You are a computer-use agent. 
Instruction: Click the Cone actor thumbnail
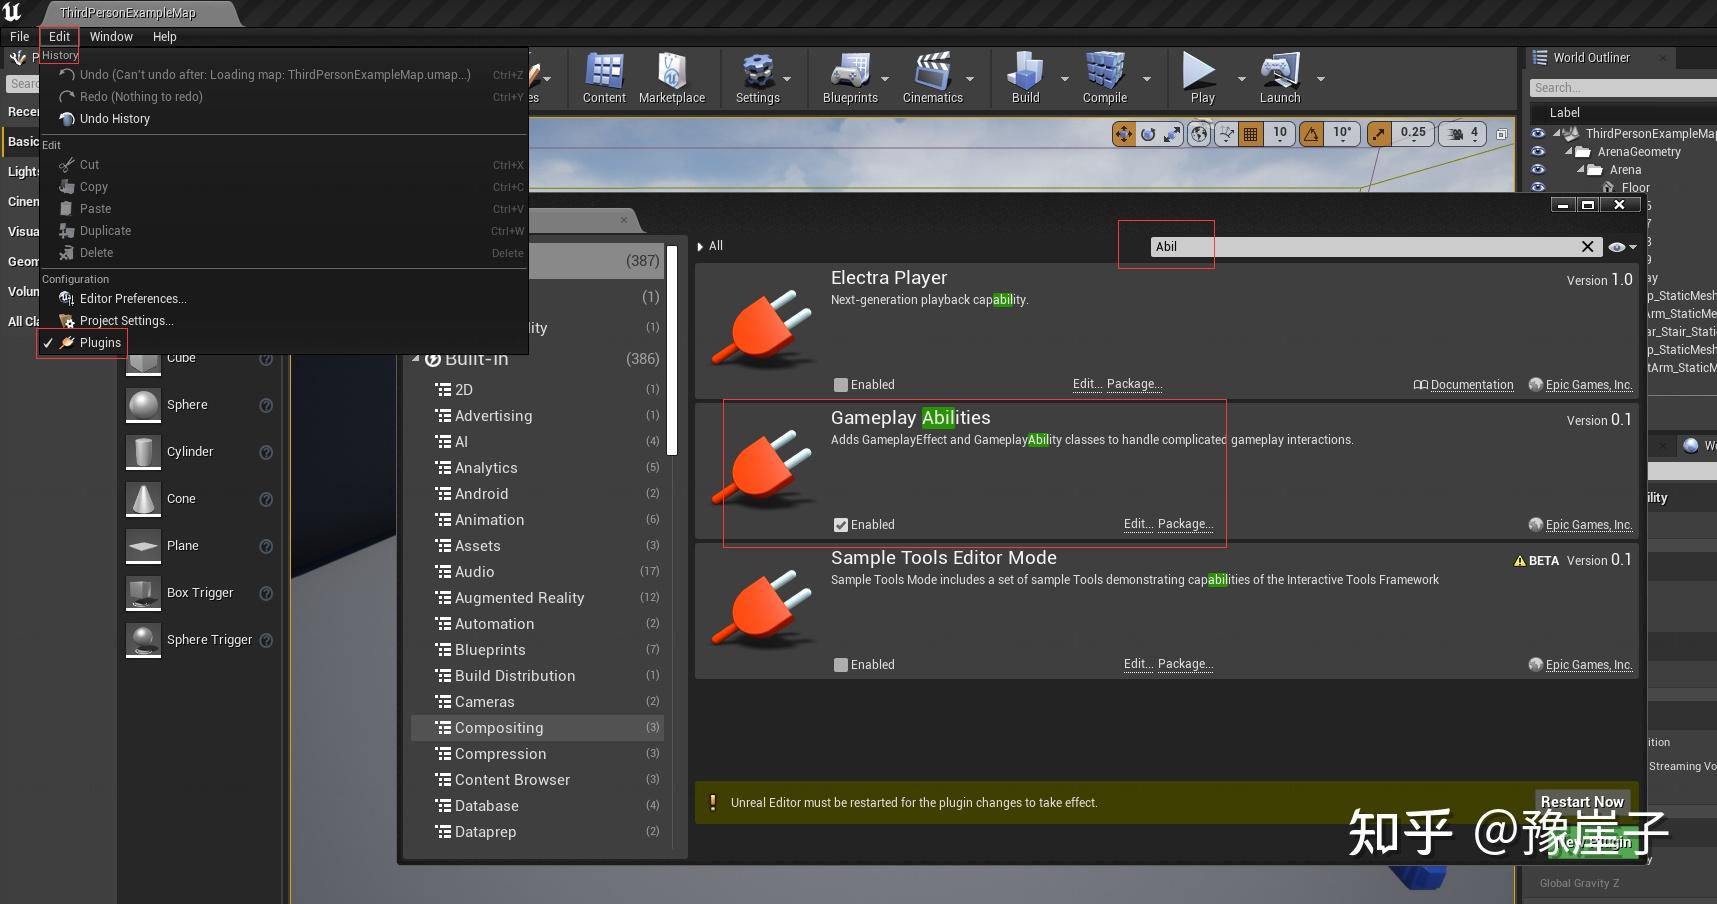[x=143, y=499]
